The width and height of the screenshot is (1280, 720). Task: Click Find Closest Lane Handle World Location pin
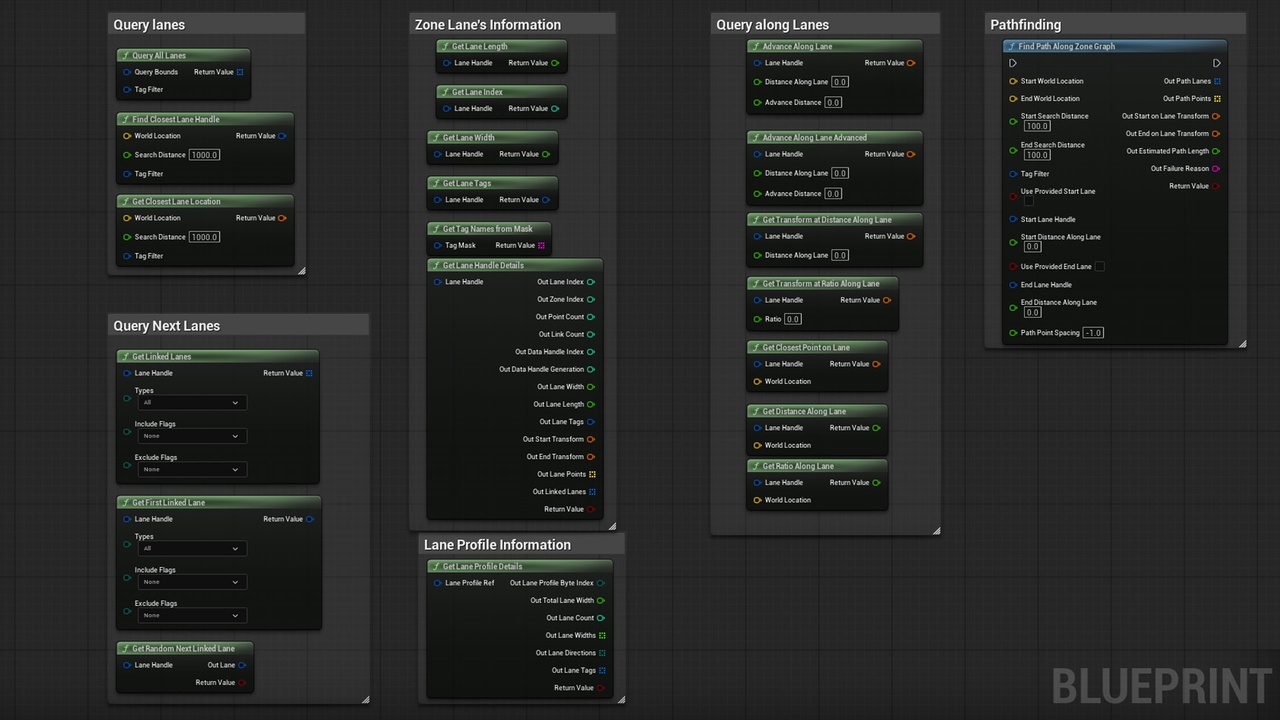point(127,136)
